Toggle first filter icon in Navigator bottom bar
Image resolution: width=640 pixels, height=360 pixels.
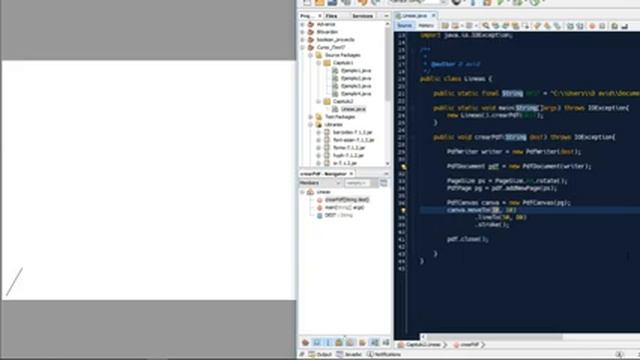[305, 342]
